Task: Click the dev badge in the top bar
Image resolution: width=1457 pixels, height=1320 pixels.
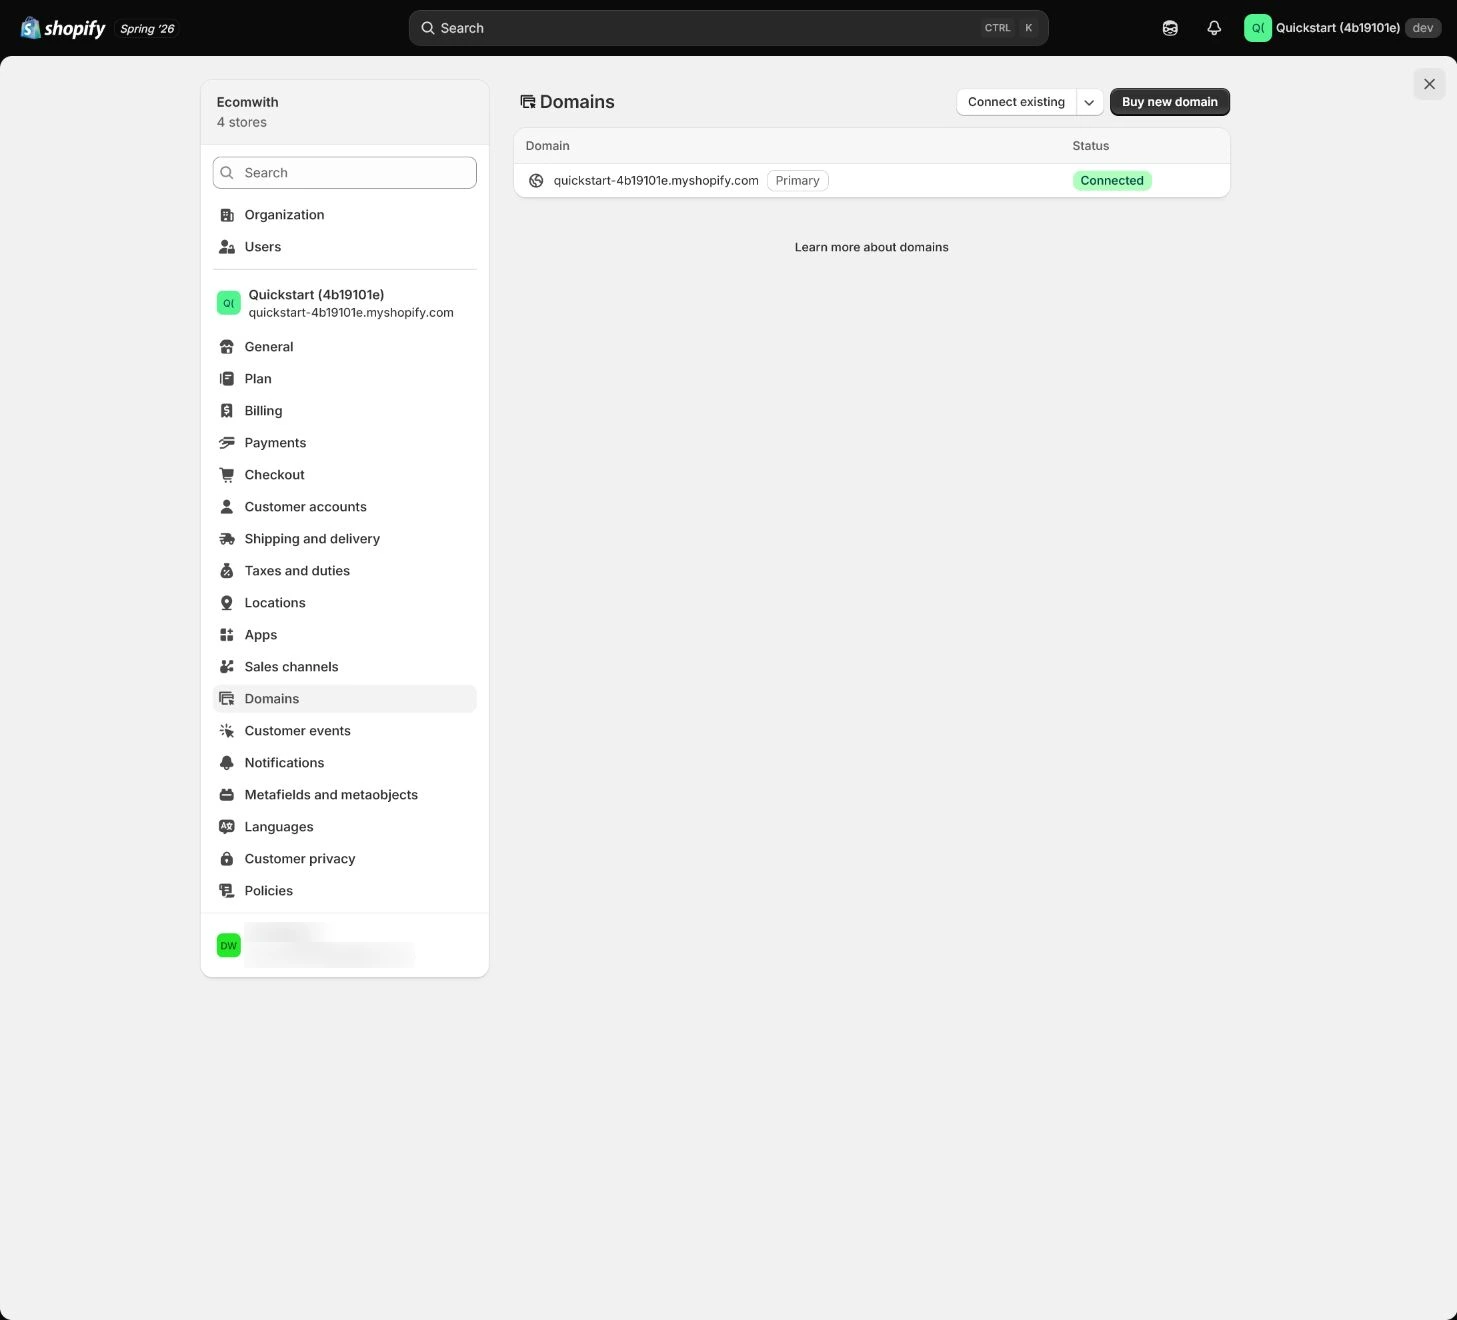Action: click(1423, 28)
